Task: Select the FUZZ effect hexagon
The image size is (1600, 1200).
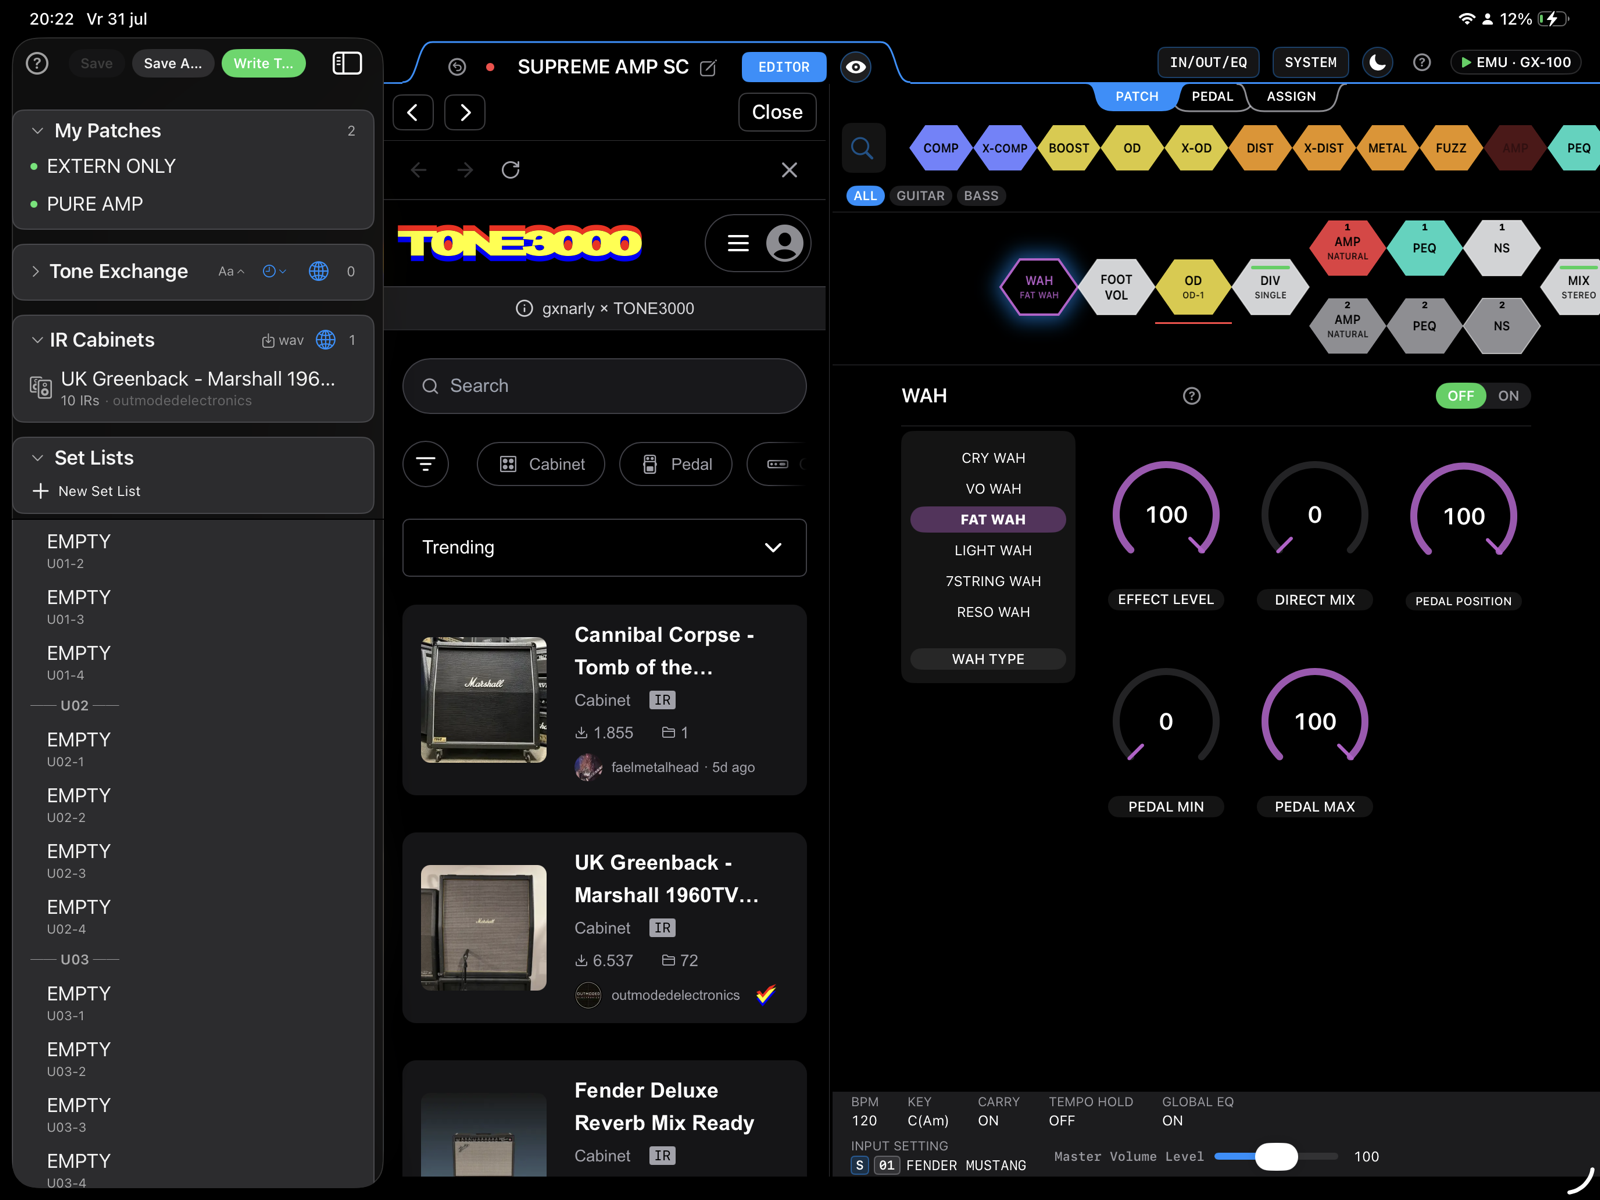Action: pos(1451,148)
